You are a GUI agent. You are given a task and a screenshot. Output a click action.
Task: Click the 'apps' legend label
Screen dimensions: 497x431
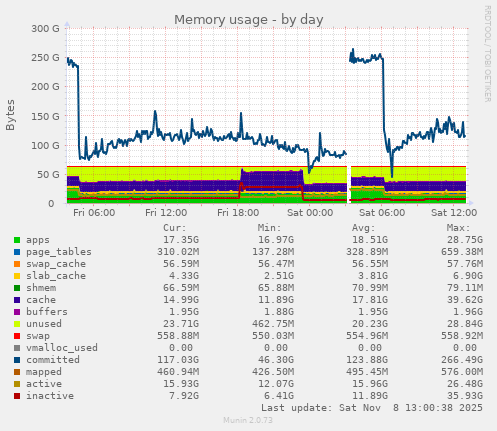[x=38, y=240]
